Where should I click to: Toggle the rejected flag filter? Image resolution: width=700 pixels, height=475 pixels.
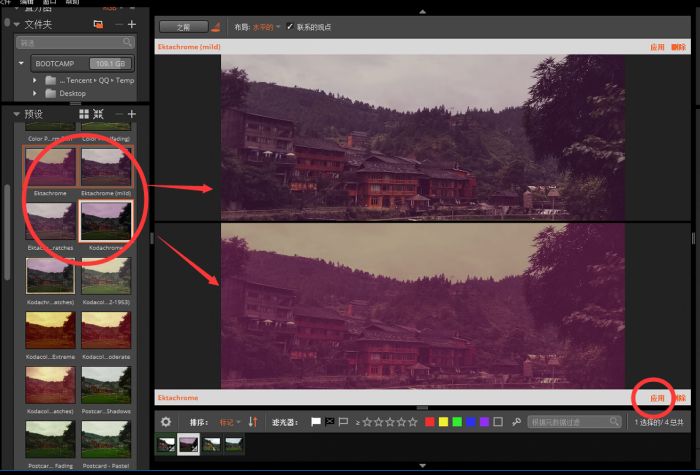329,422
